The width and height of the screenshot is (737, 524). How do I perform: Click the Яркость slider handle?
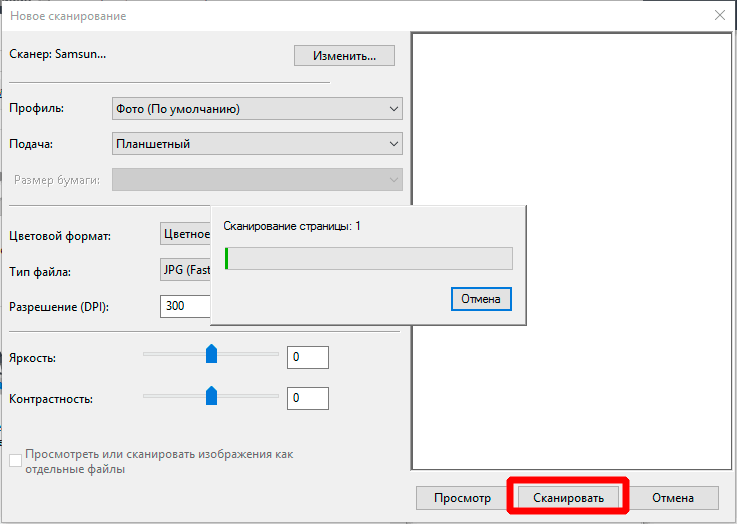(211, 354)
